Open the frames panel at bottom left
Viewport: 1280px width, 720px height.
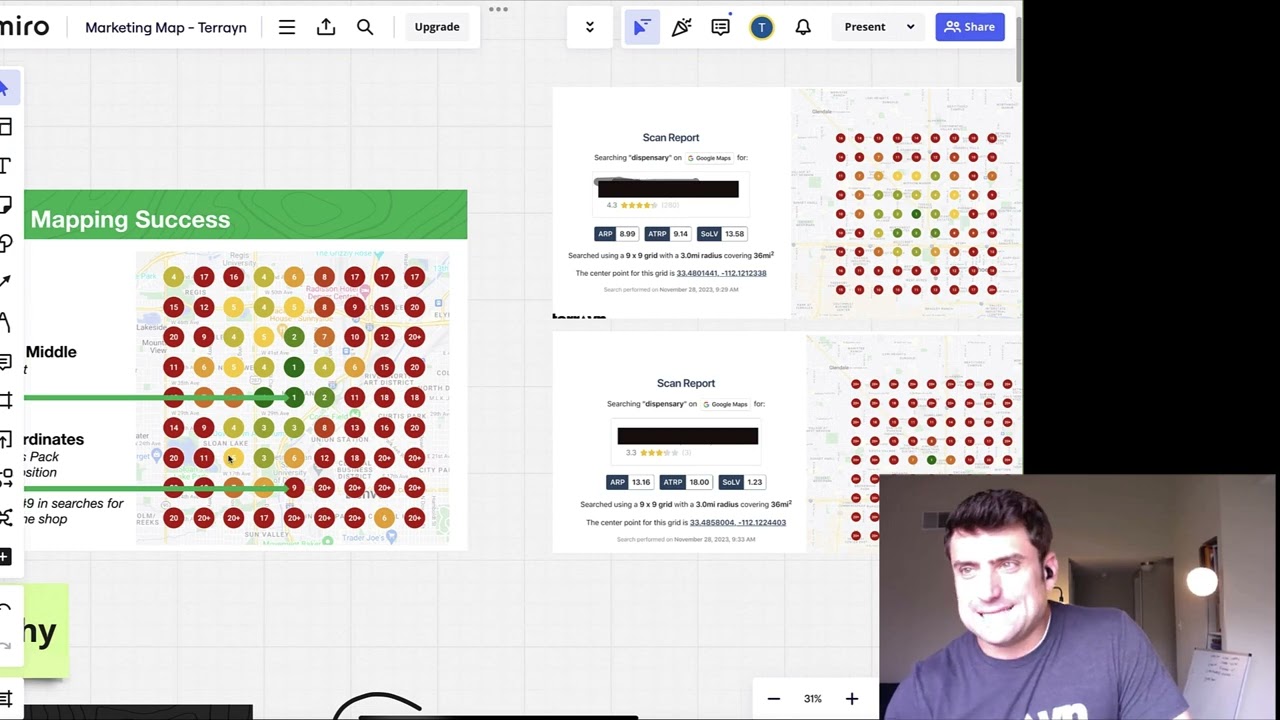pyautogui.click(x=5, y=699)
